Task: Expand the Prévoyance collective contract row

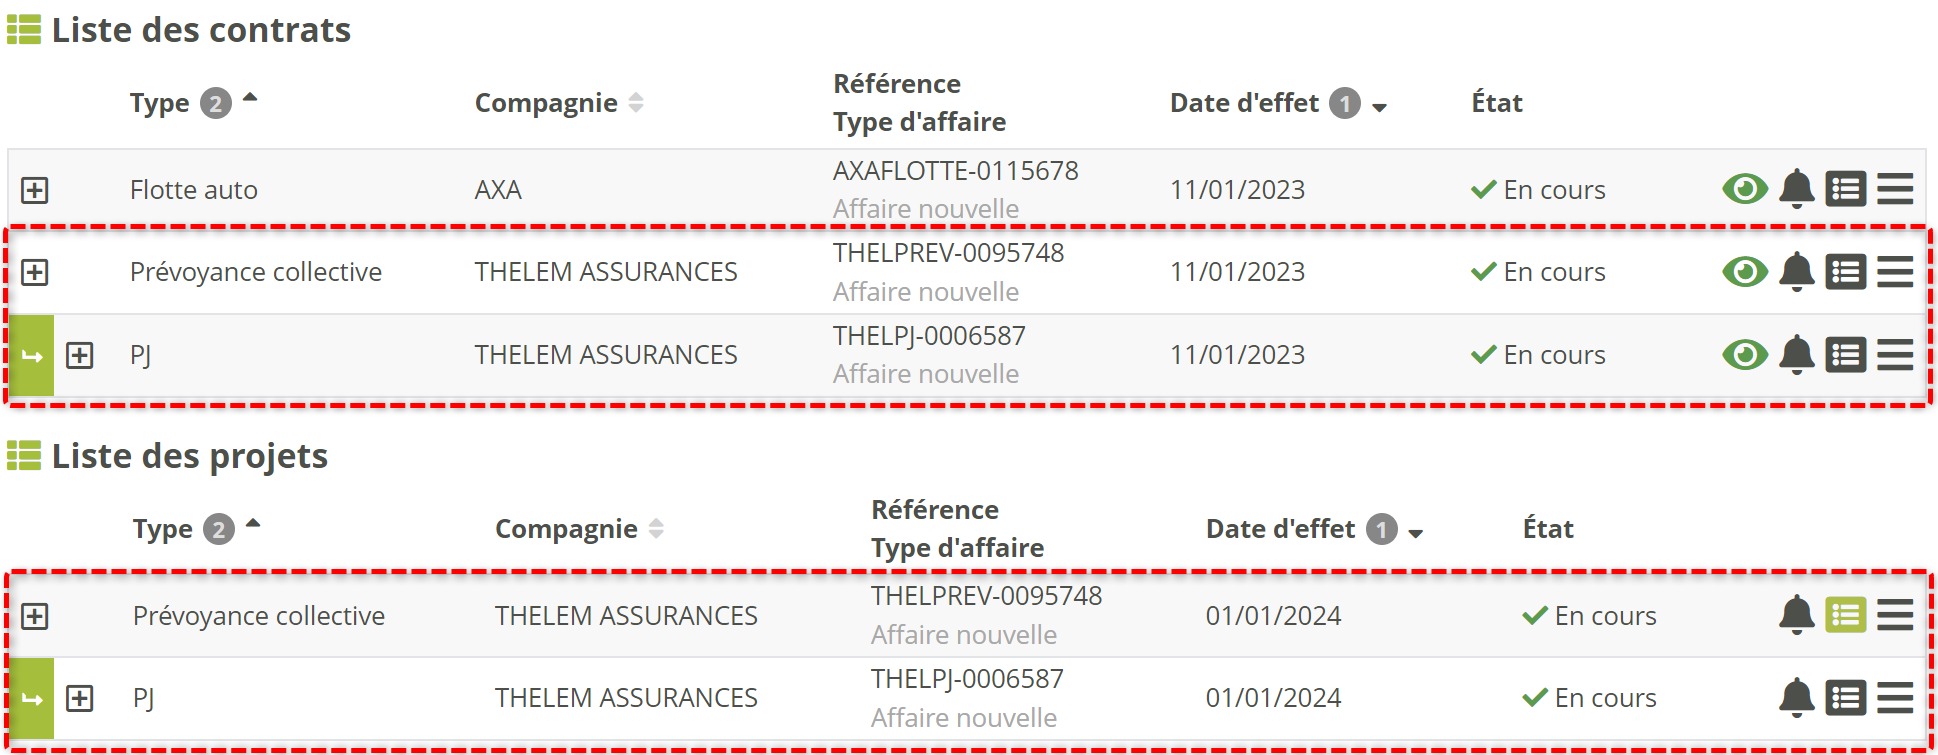Action: point(35,272)
